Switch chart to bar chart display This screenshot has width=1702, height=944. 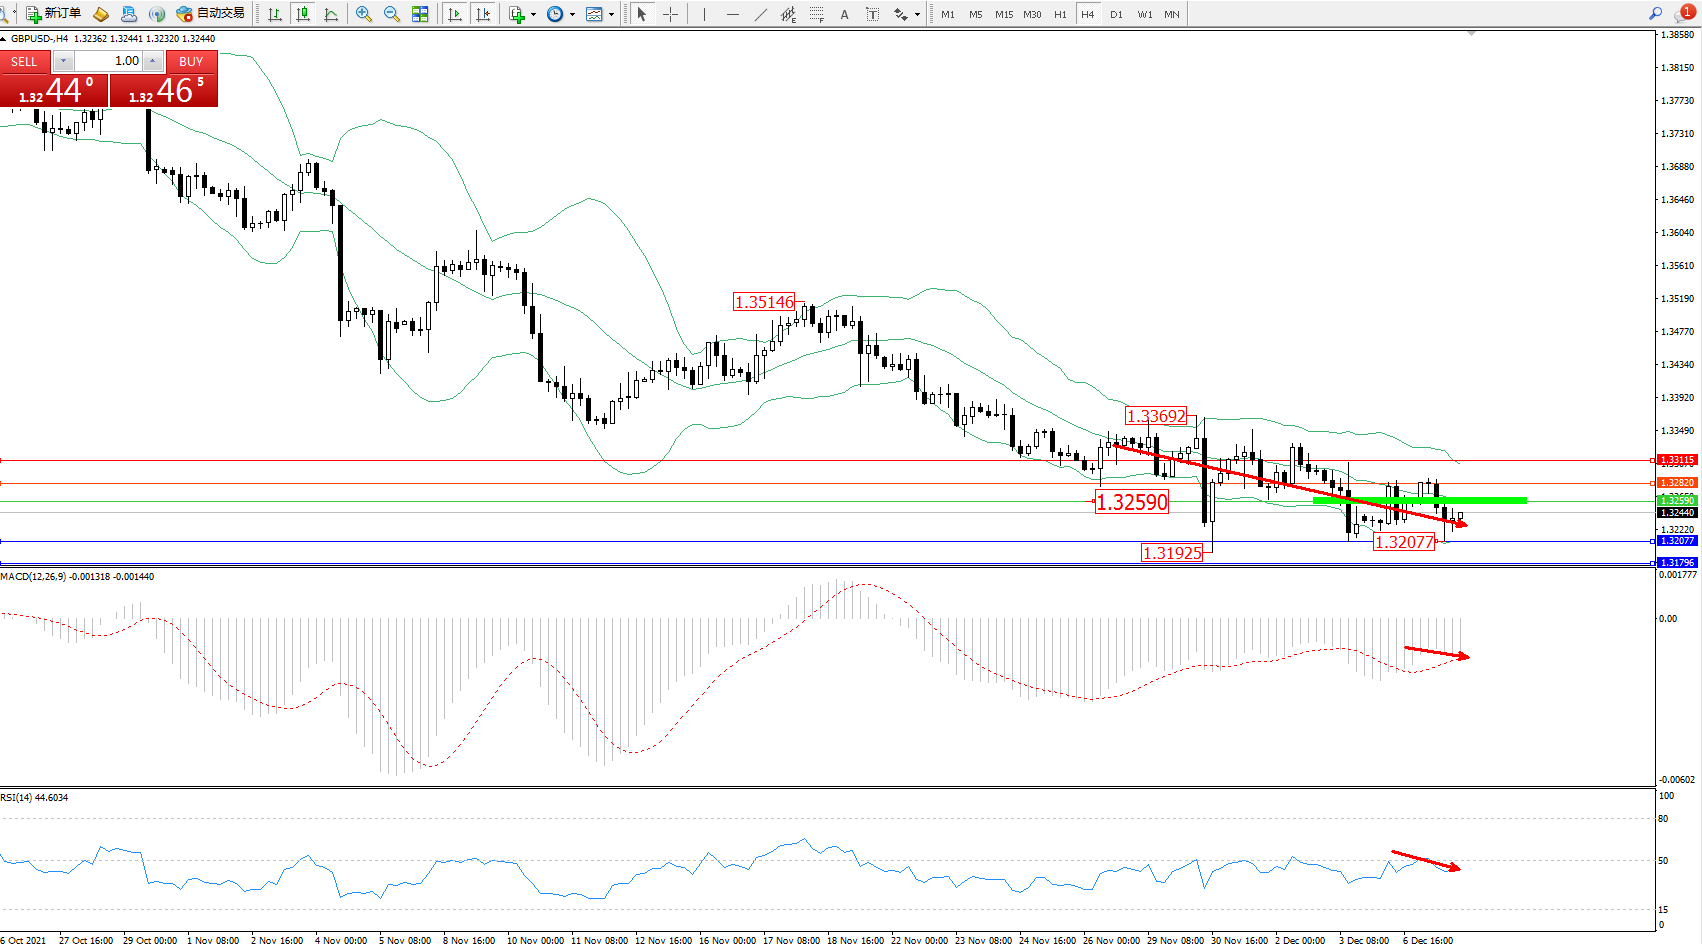click(275, 14)
